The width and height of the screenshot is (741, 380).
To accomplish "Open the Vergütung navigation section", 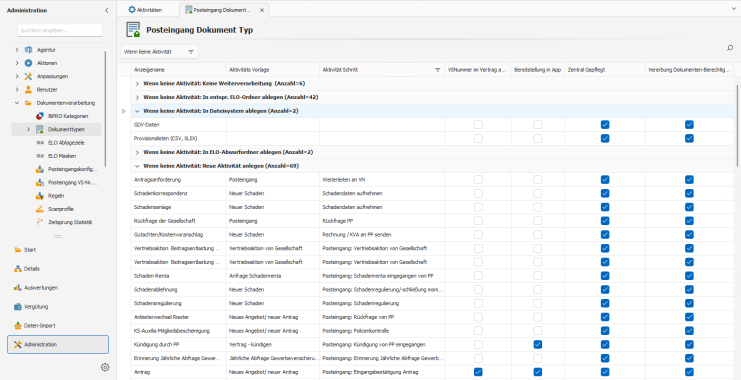I will point(58,306).
